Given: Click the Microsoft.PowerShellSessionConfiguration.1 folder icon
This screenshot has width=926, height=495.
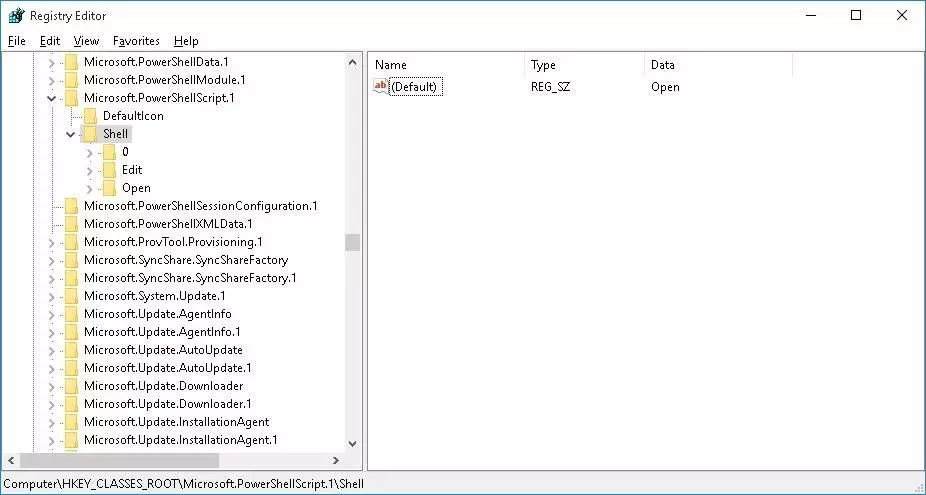Looking at the screenshot, I should click(x=71, y=206).
